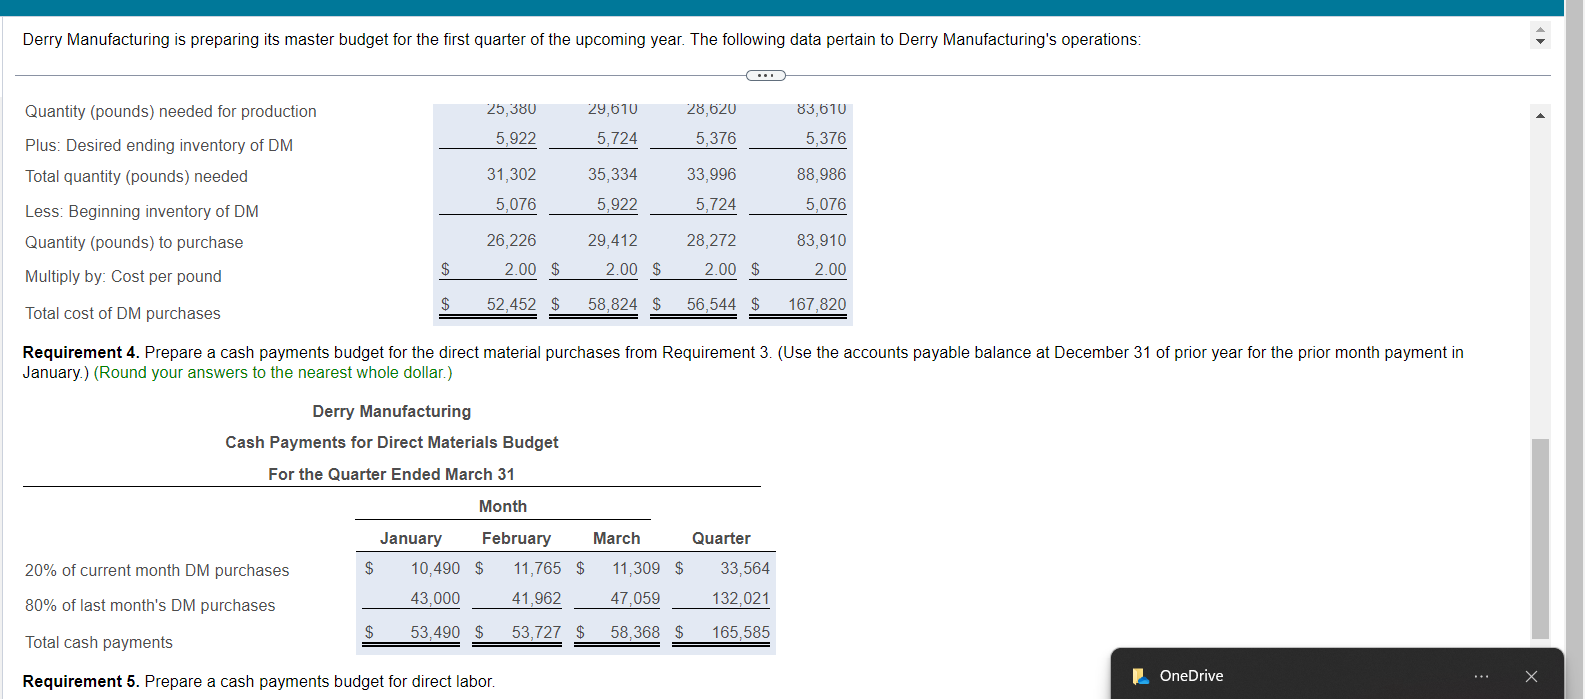Select the Quarter 80% value 132,021

pyautogui.click(x=741, y=598)
